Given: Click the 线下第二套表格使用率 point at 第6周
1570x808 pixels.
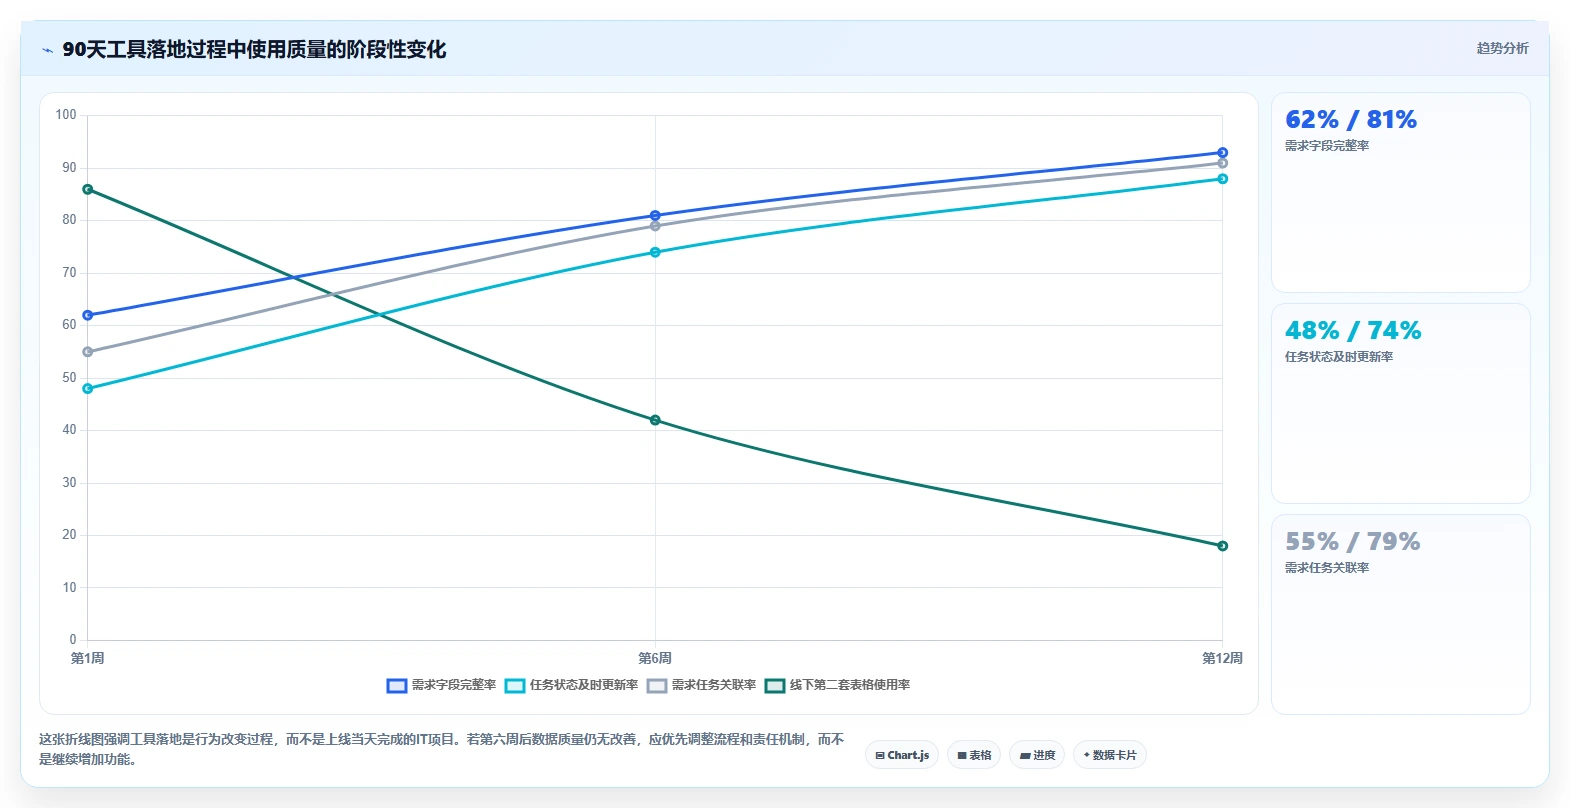Looking at the screenshot, I should (x=655, y=420).
